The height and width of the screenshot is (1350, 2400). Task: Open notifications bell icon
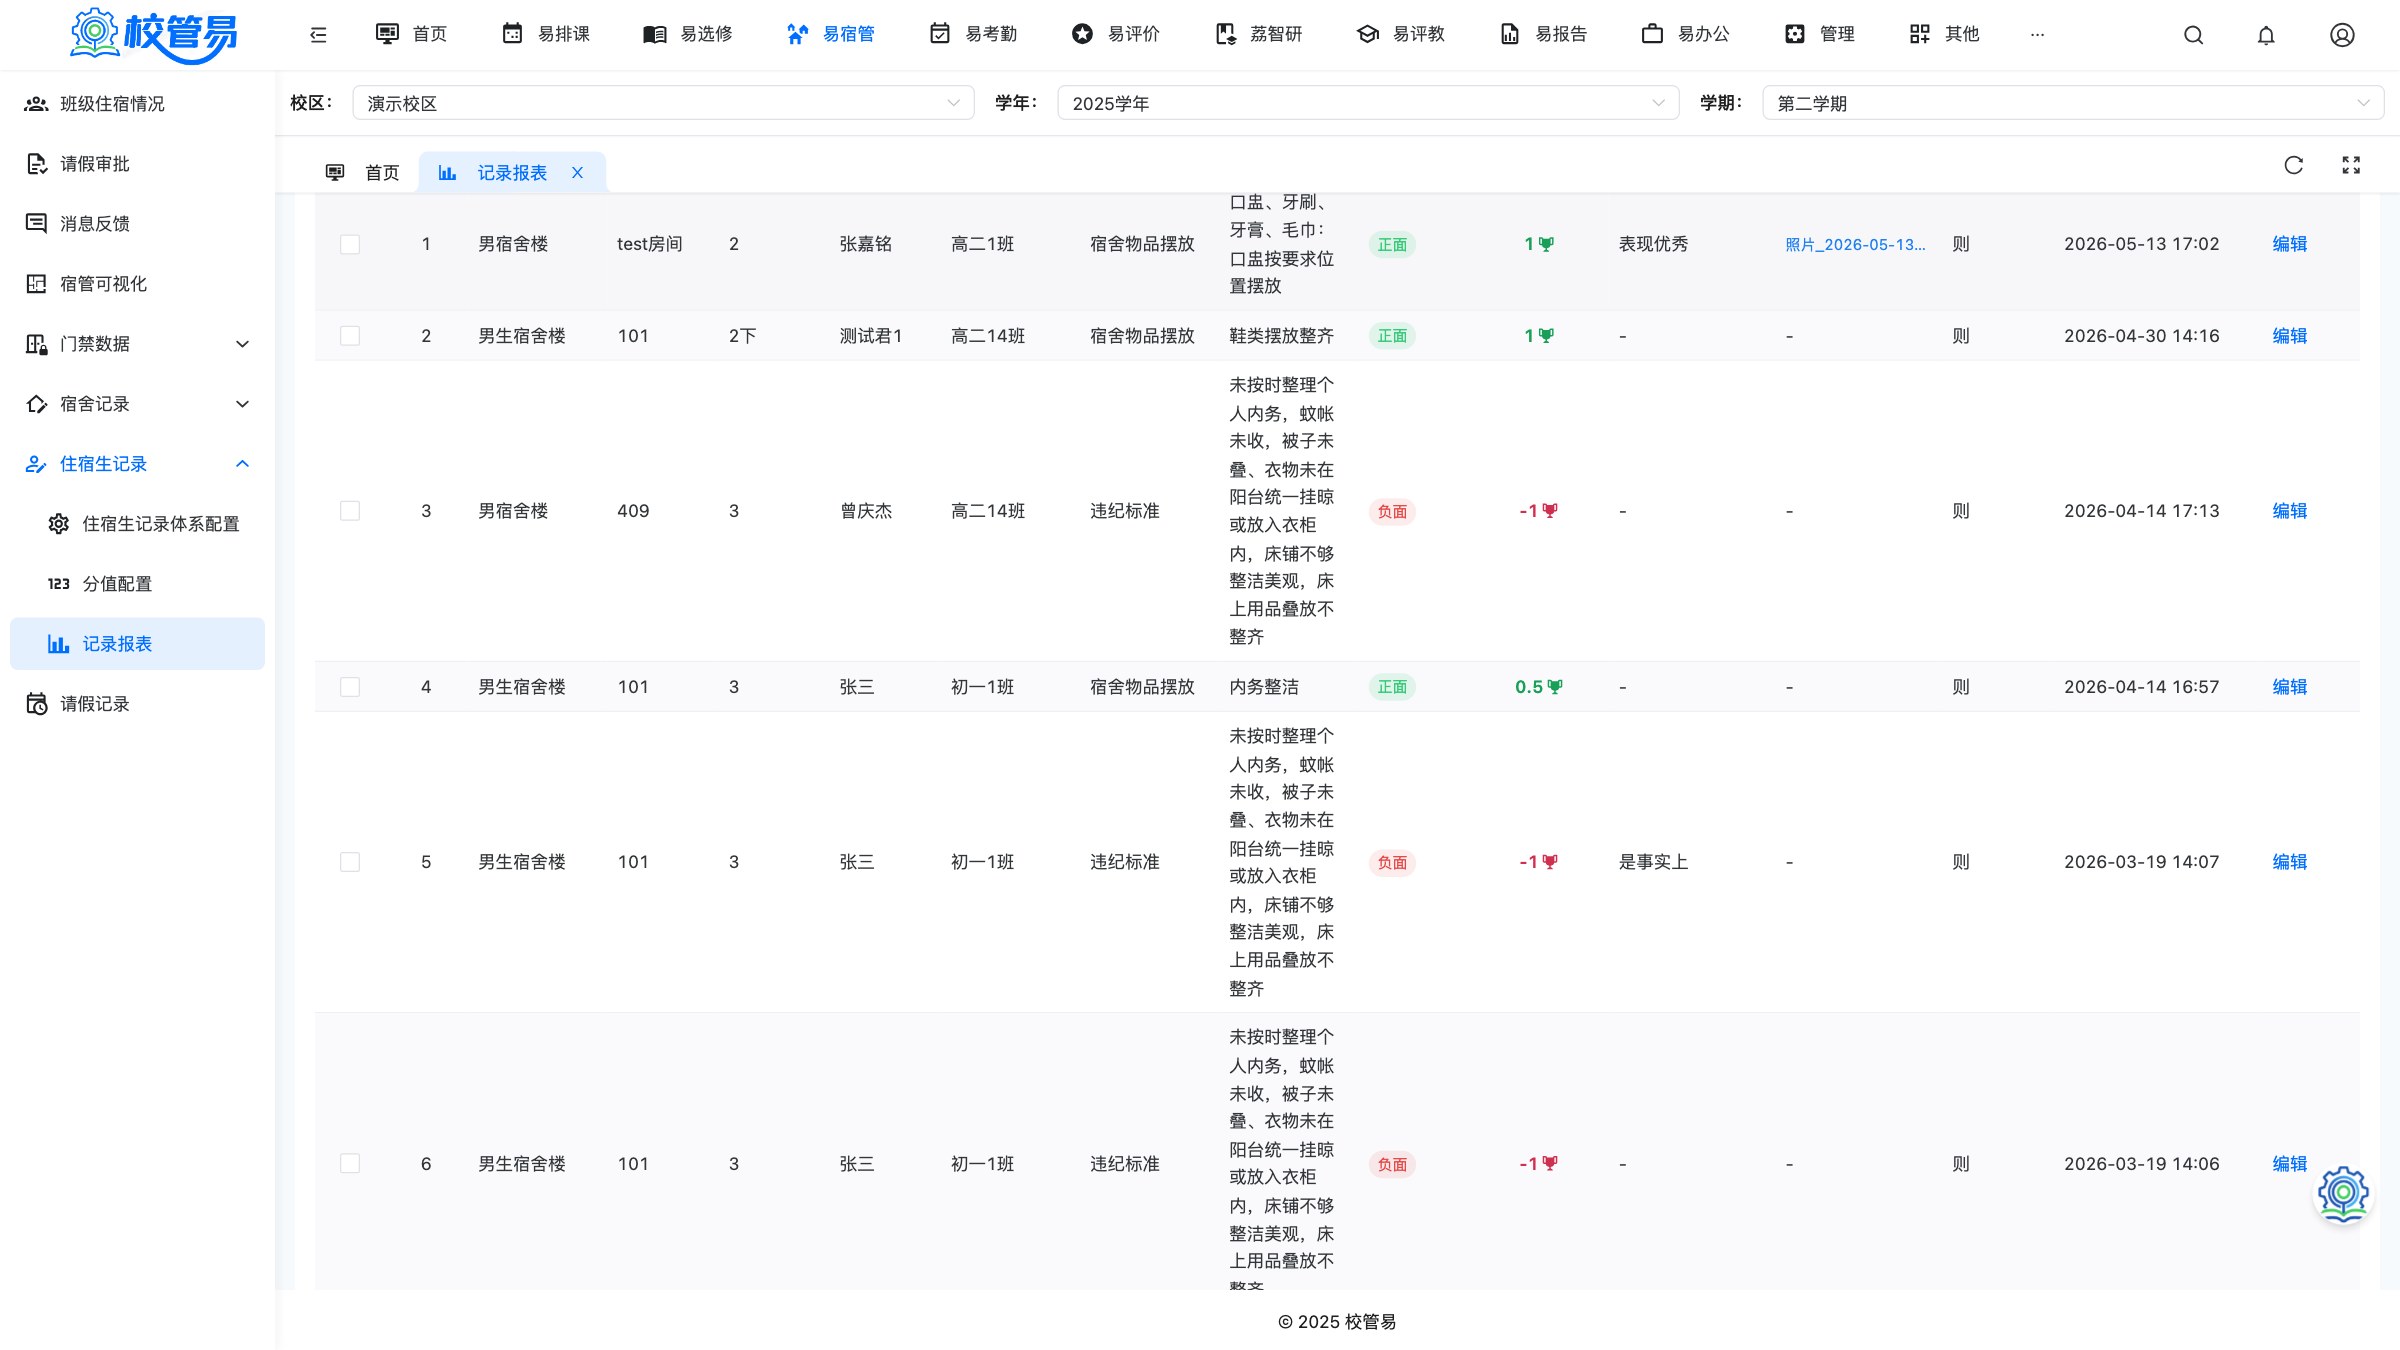coord(2266,35)
